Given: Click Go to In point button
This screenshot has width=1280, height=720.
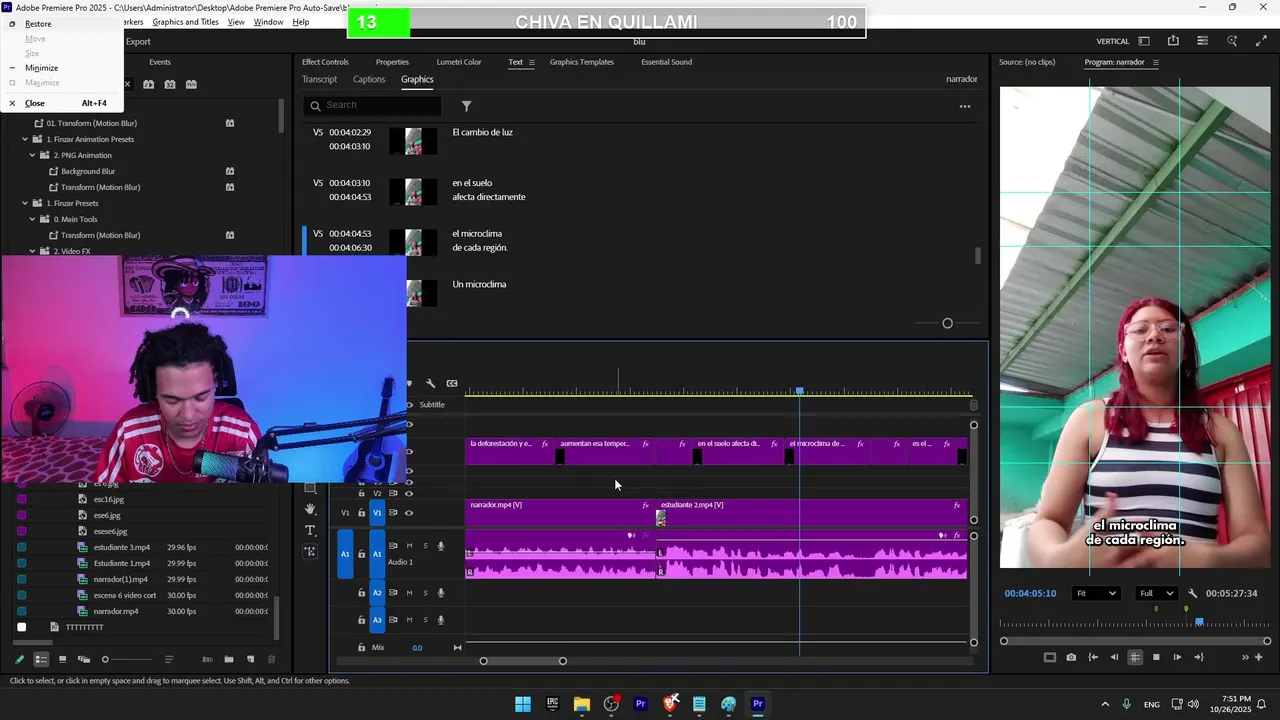Looking at the screenshot, I should coord(1093,657).
